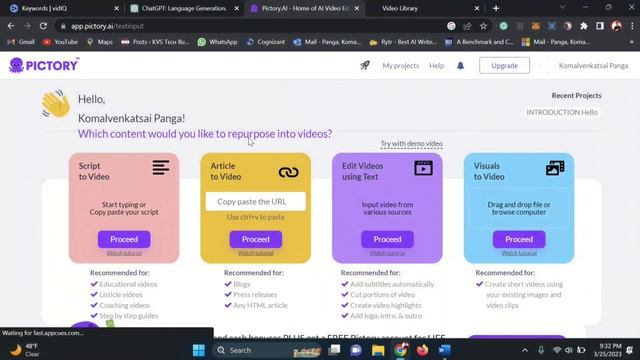Open the weather widget on the taskbar
The width and height of the screenshot is (640, 360).
tap(24, 350)
